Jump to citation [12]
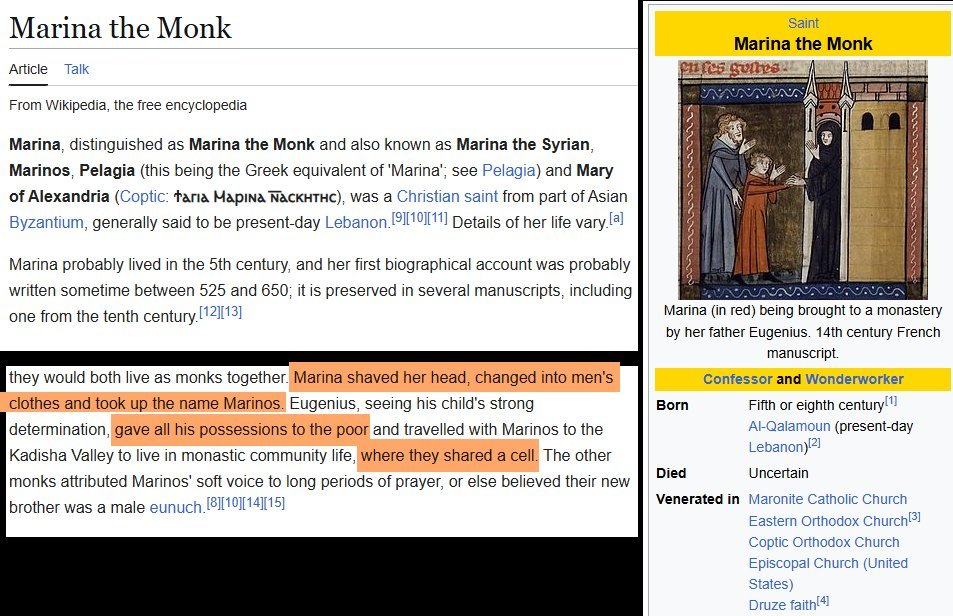953x616 pixels. 210,312
